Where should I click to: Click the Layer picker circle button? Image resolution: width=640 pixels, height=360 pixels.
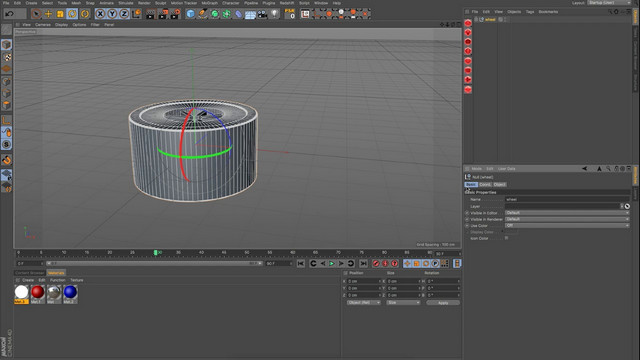[x=627, y=206]
